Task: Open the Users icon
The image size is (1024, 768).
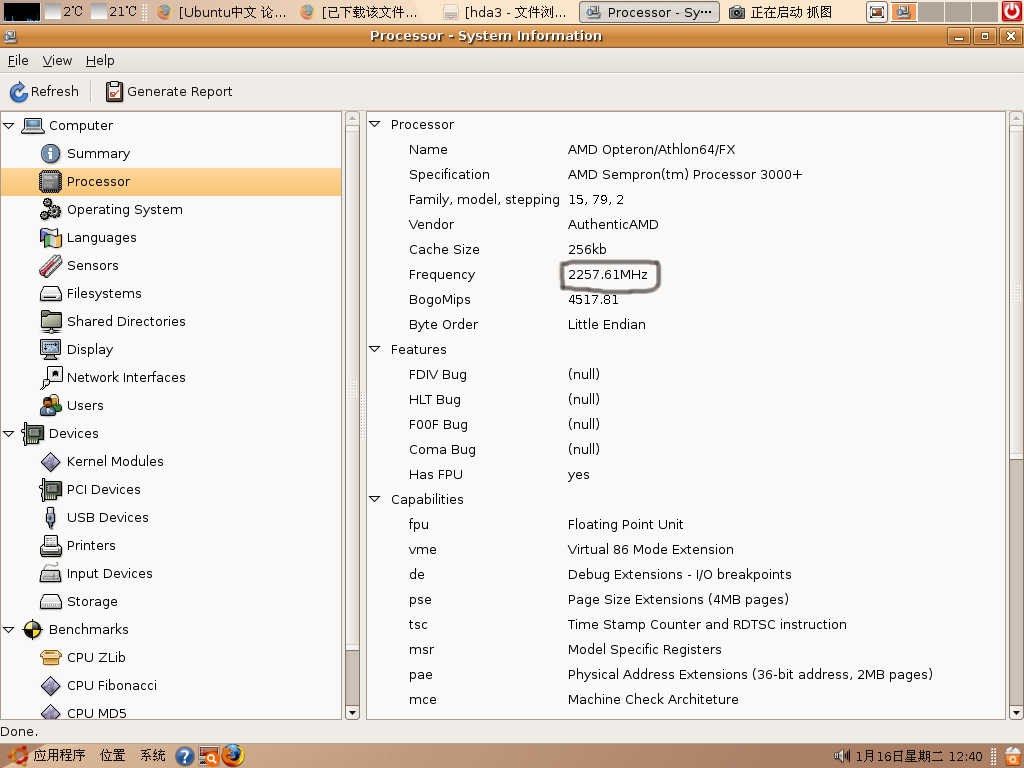Action: pos(50,406)
